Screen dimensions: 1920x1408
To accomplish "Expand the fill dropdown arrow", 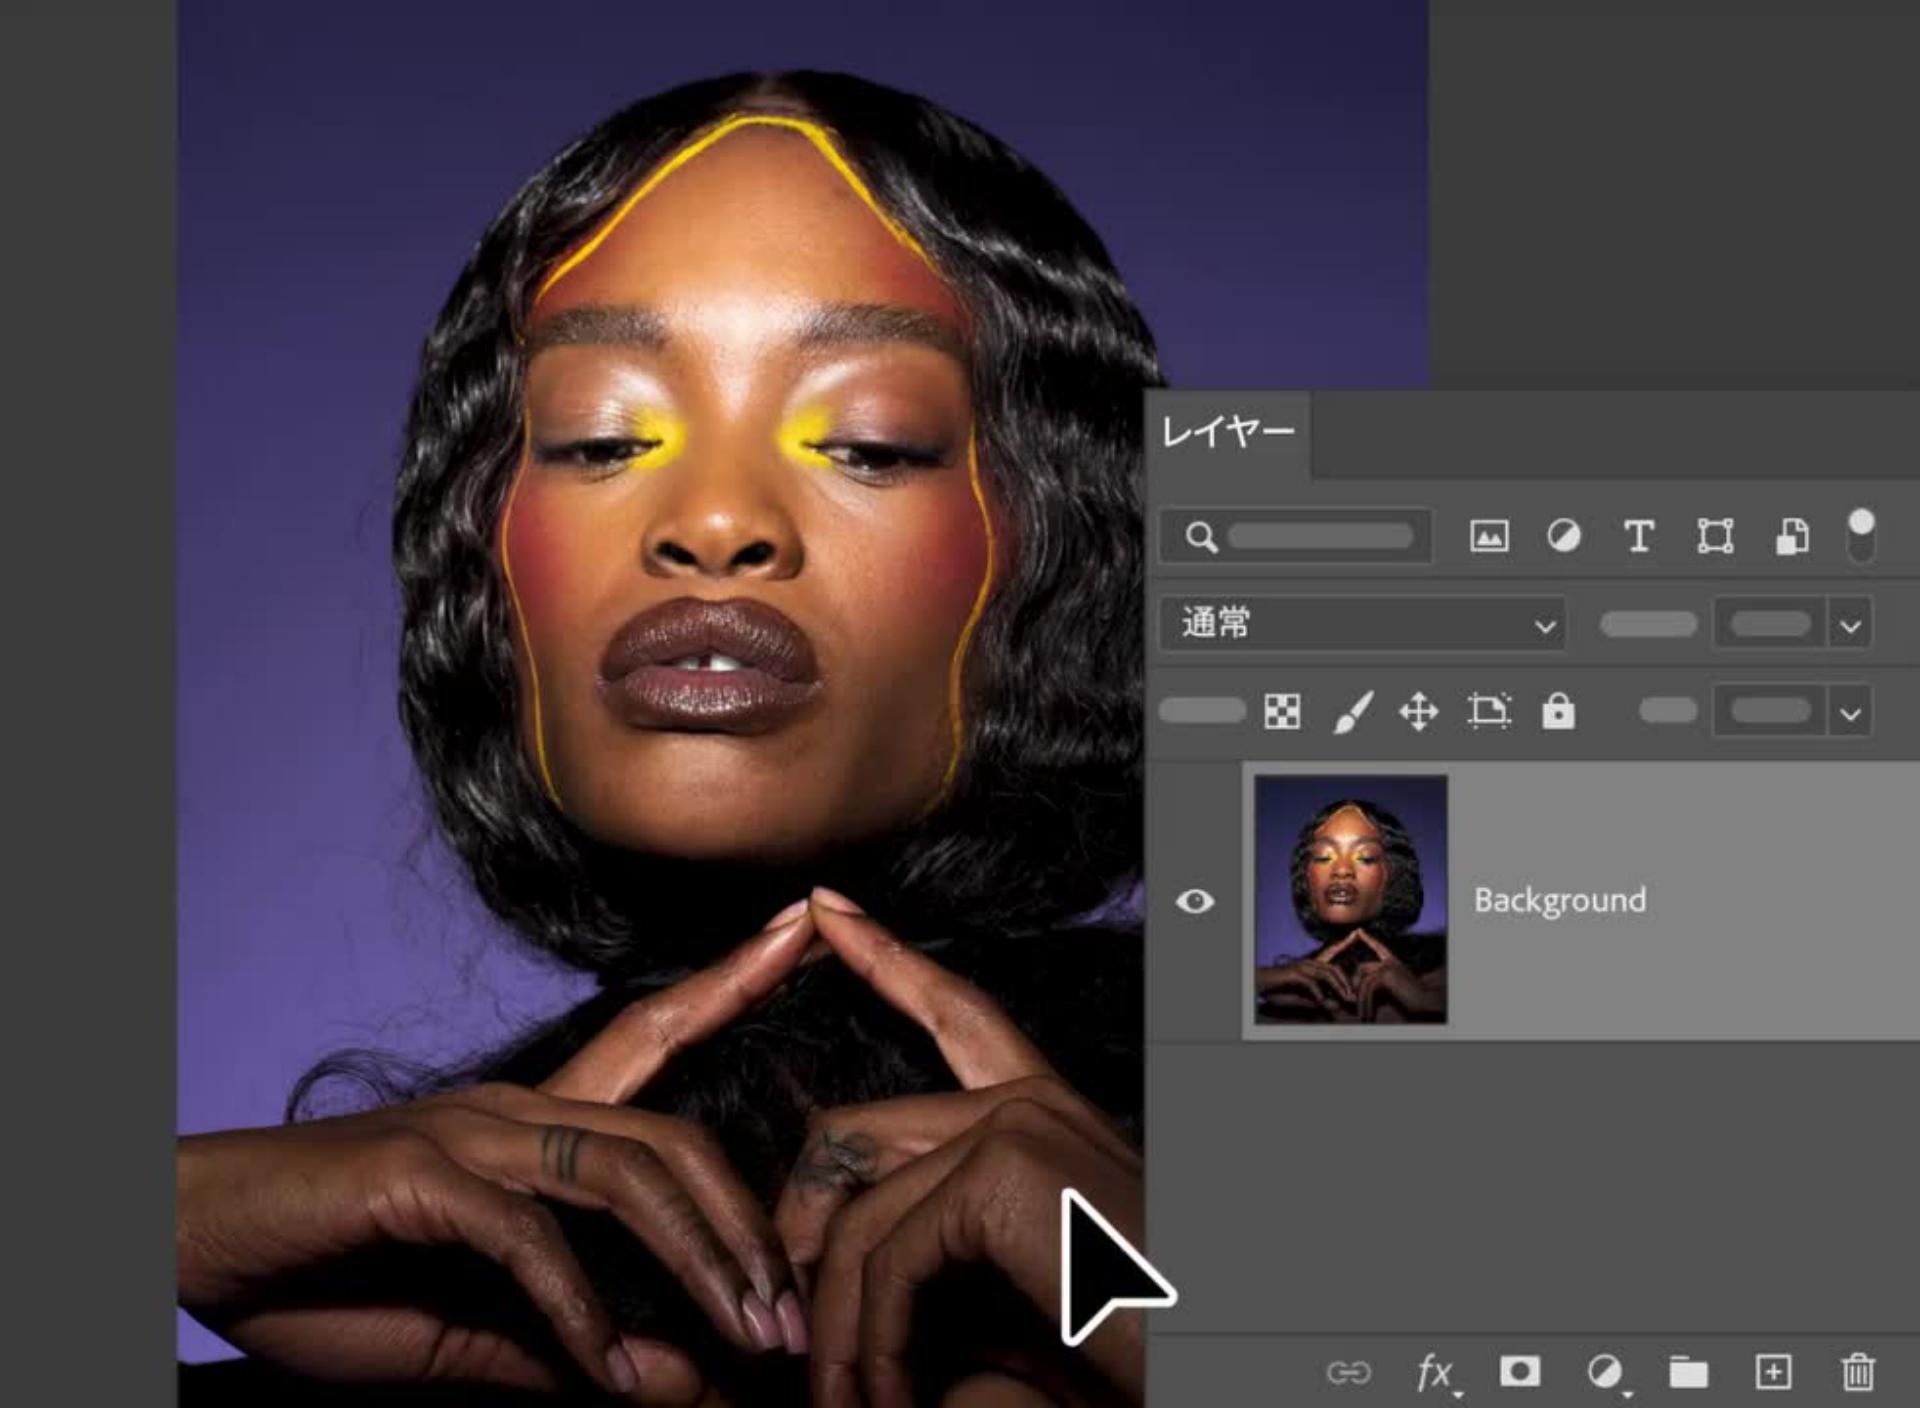I will click(x=1850, y=713).
